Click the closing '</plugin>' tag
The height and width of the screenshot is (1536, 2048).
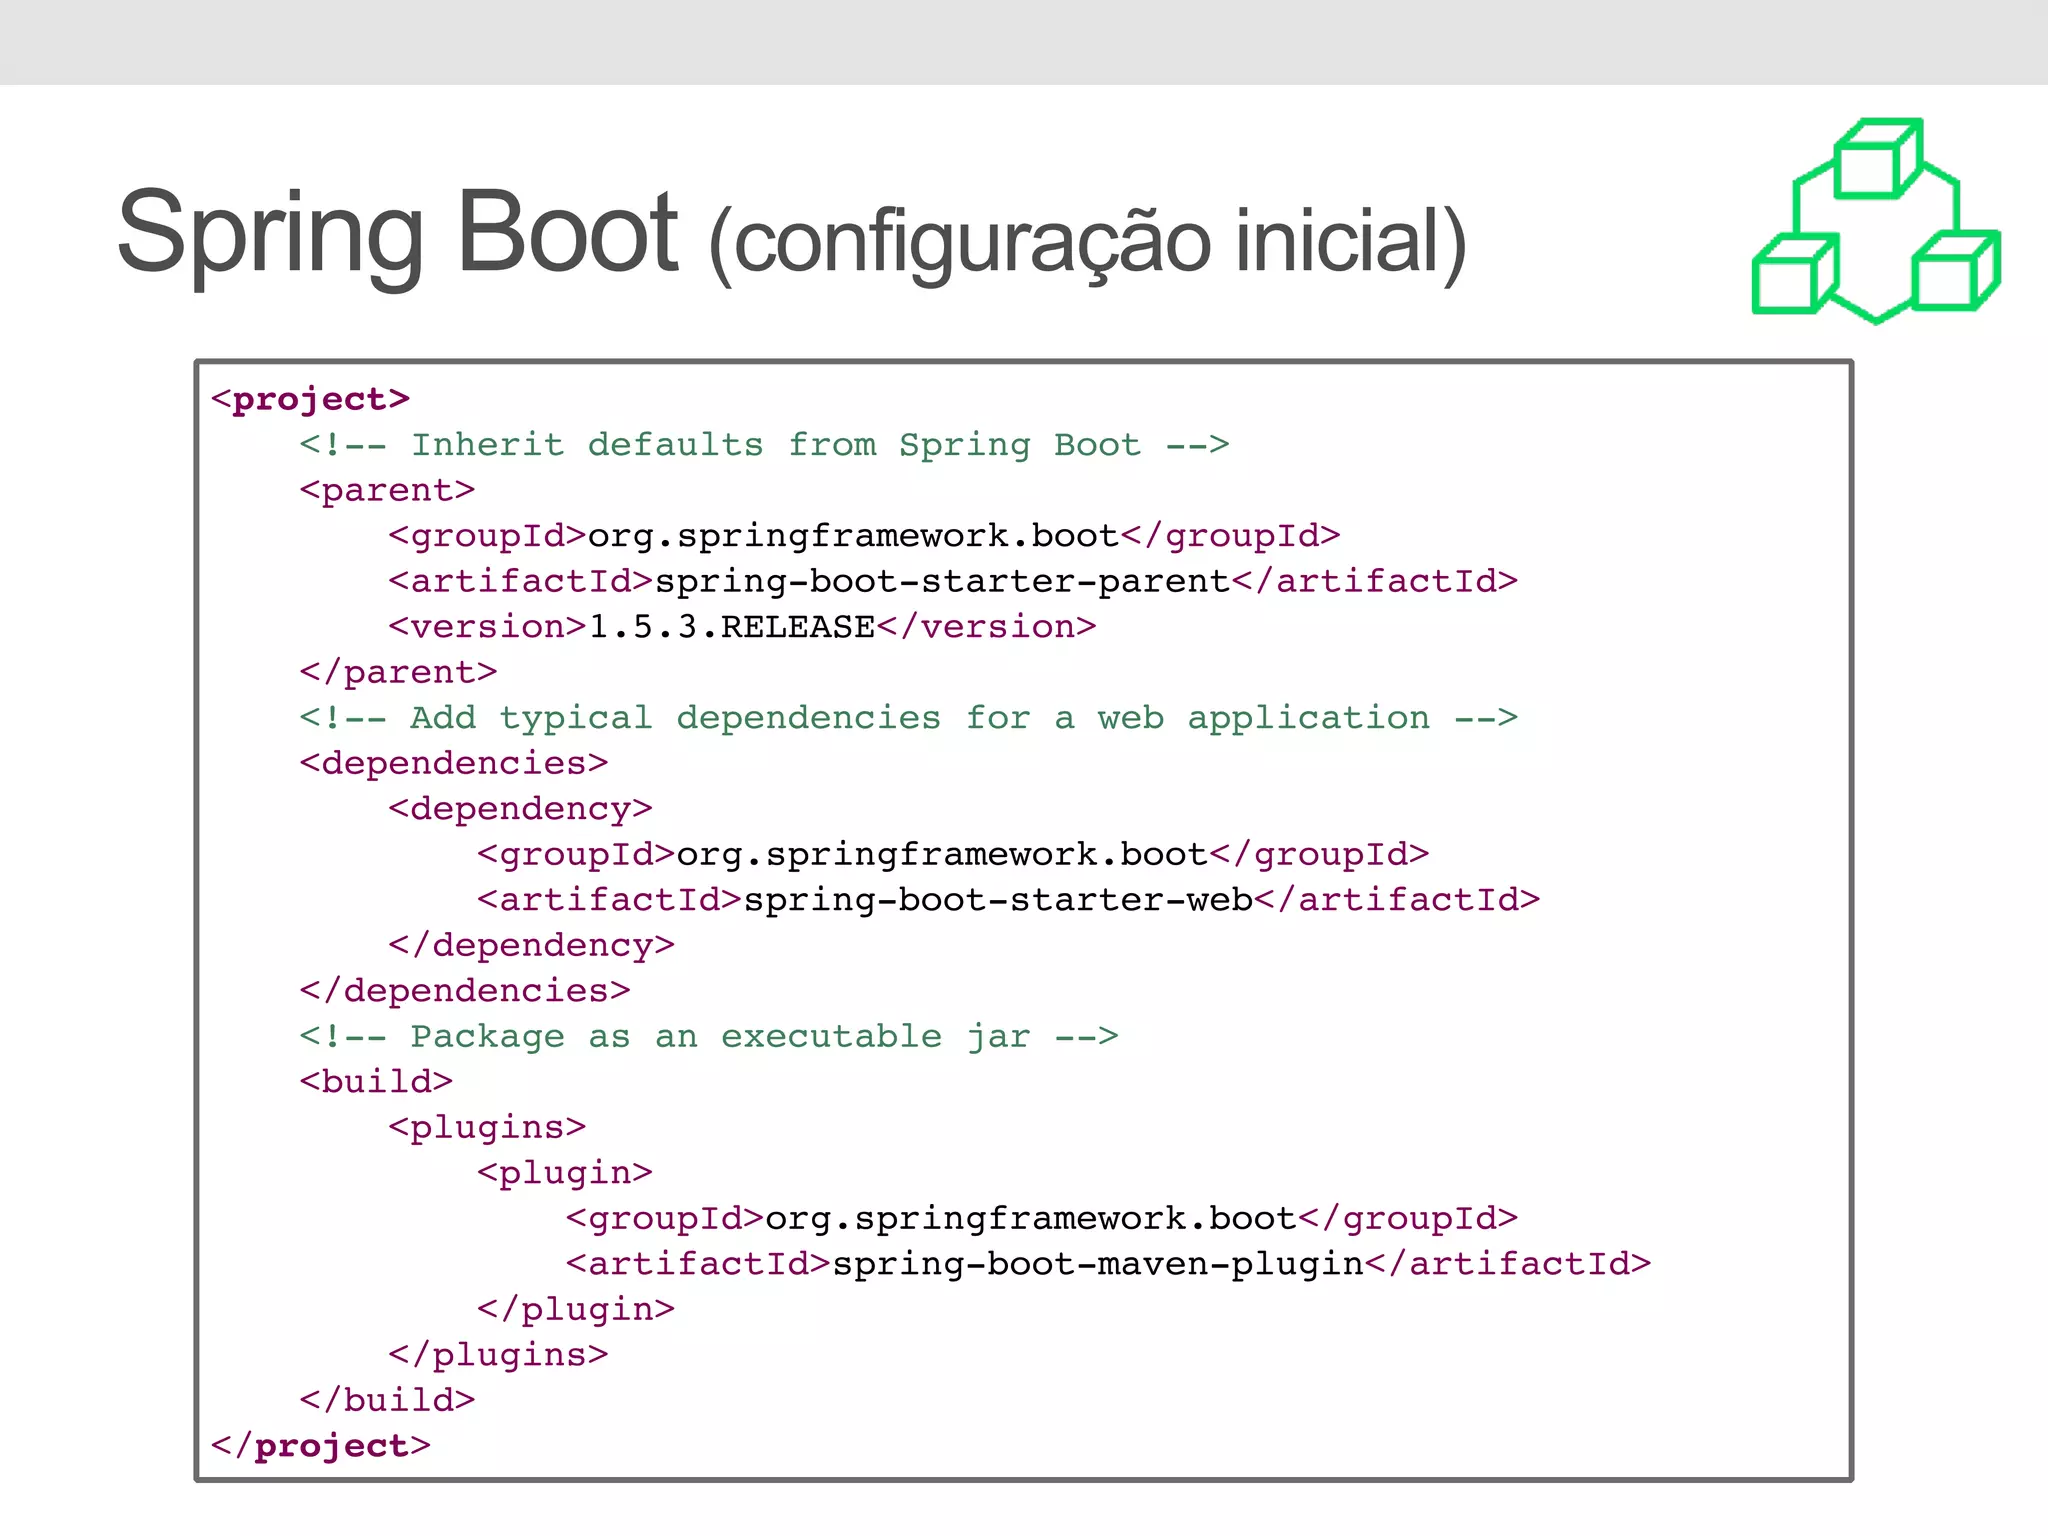pyautogui.click(x=576, y=1309)
